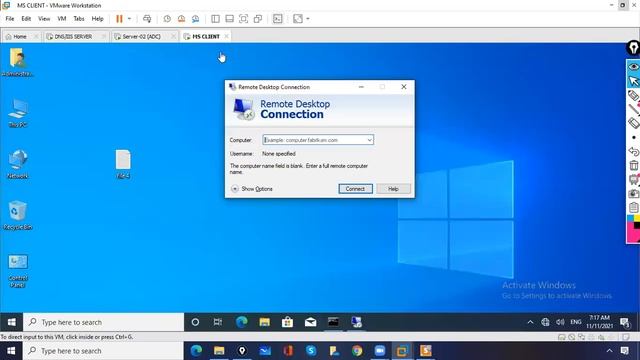Click the stretch guest display icon
640x360 pixels.
tap(298, 19)
